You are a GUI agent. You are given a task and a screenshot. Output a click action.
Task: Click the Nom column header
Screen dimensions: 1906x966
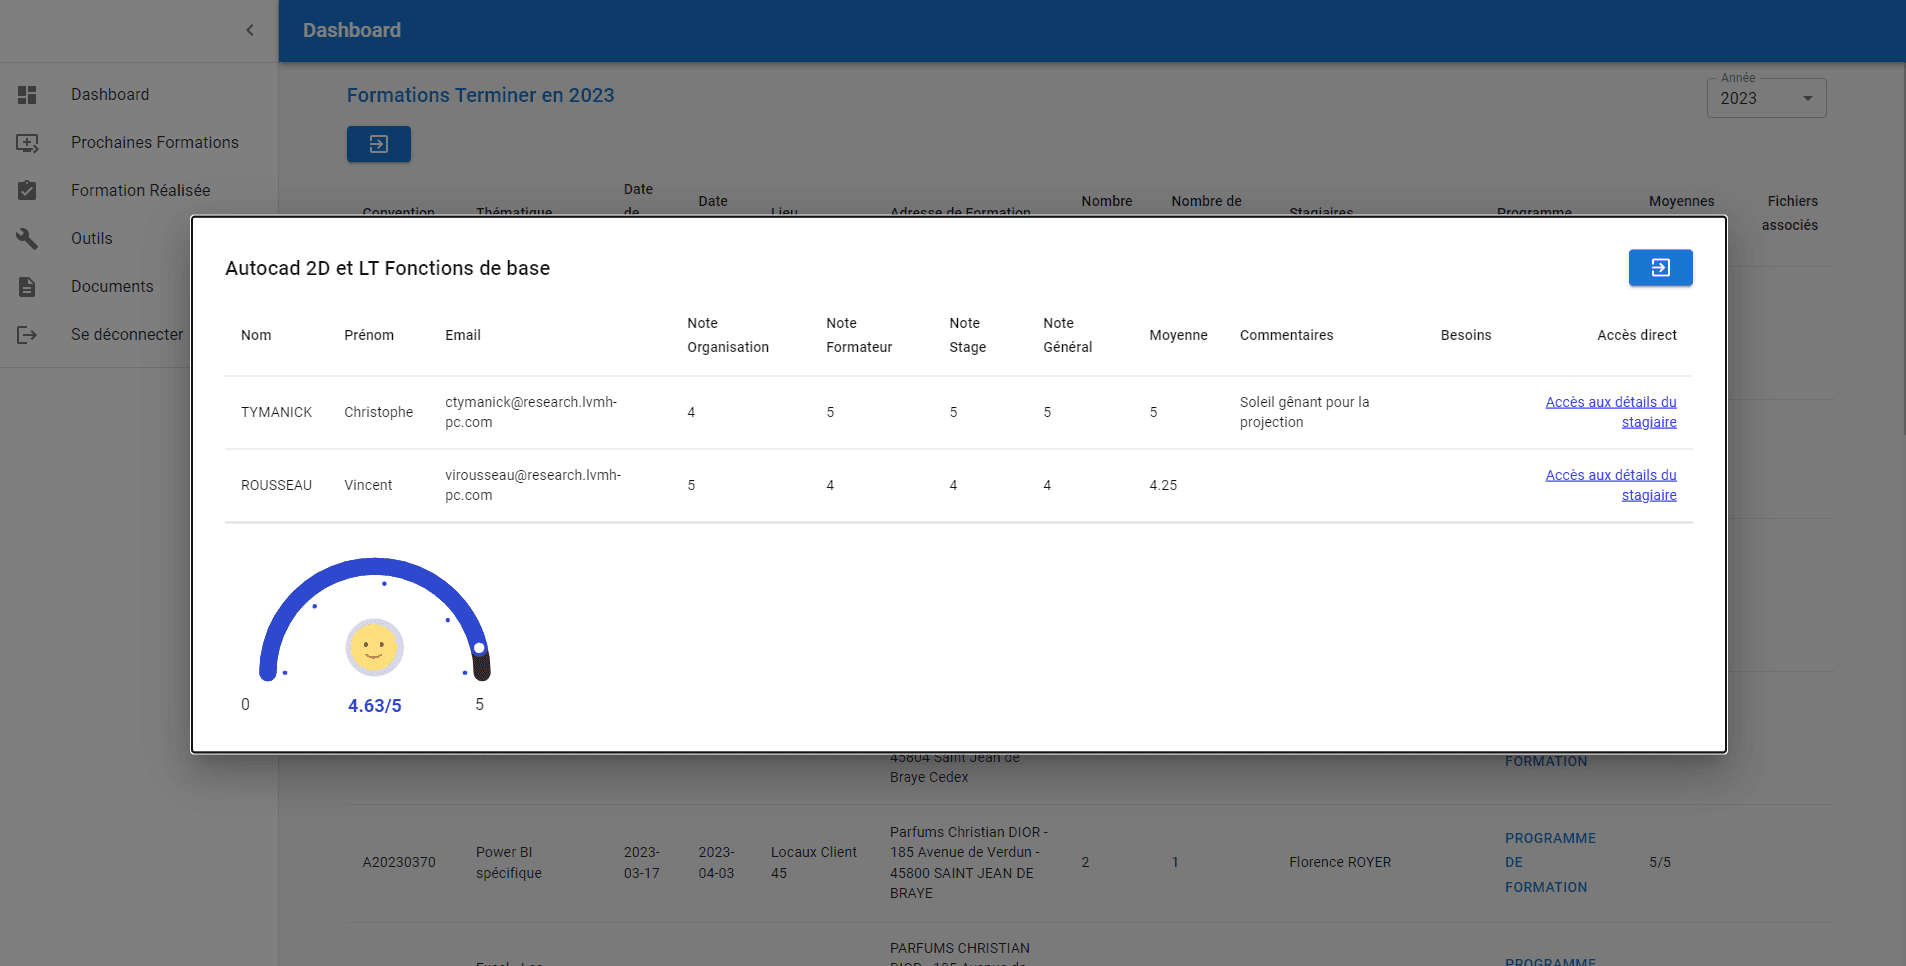[256, 335]
